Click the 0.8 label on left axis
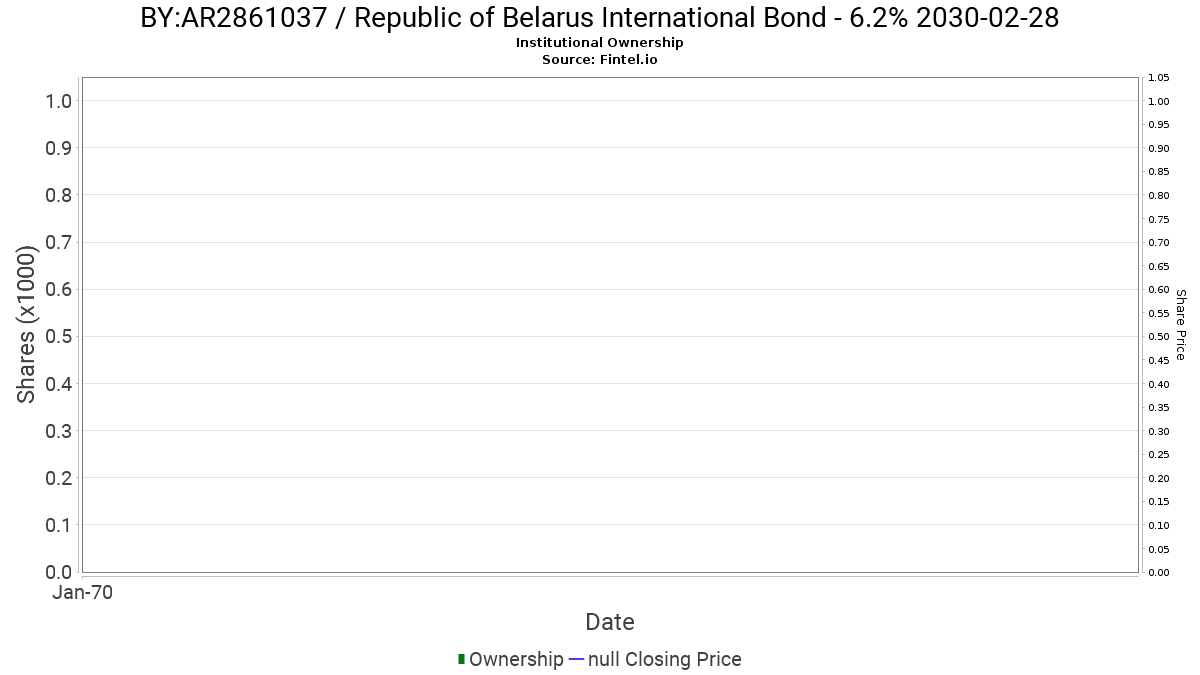 pos(59,195)
